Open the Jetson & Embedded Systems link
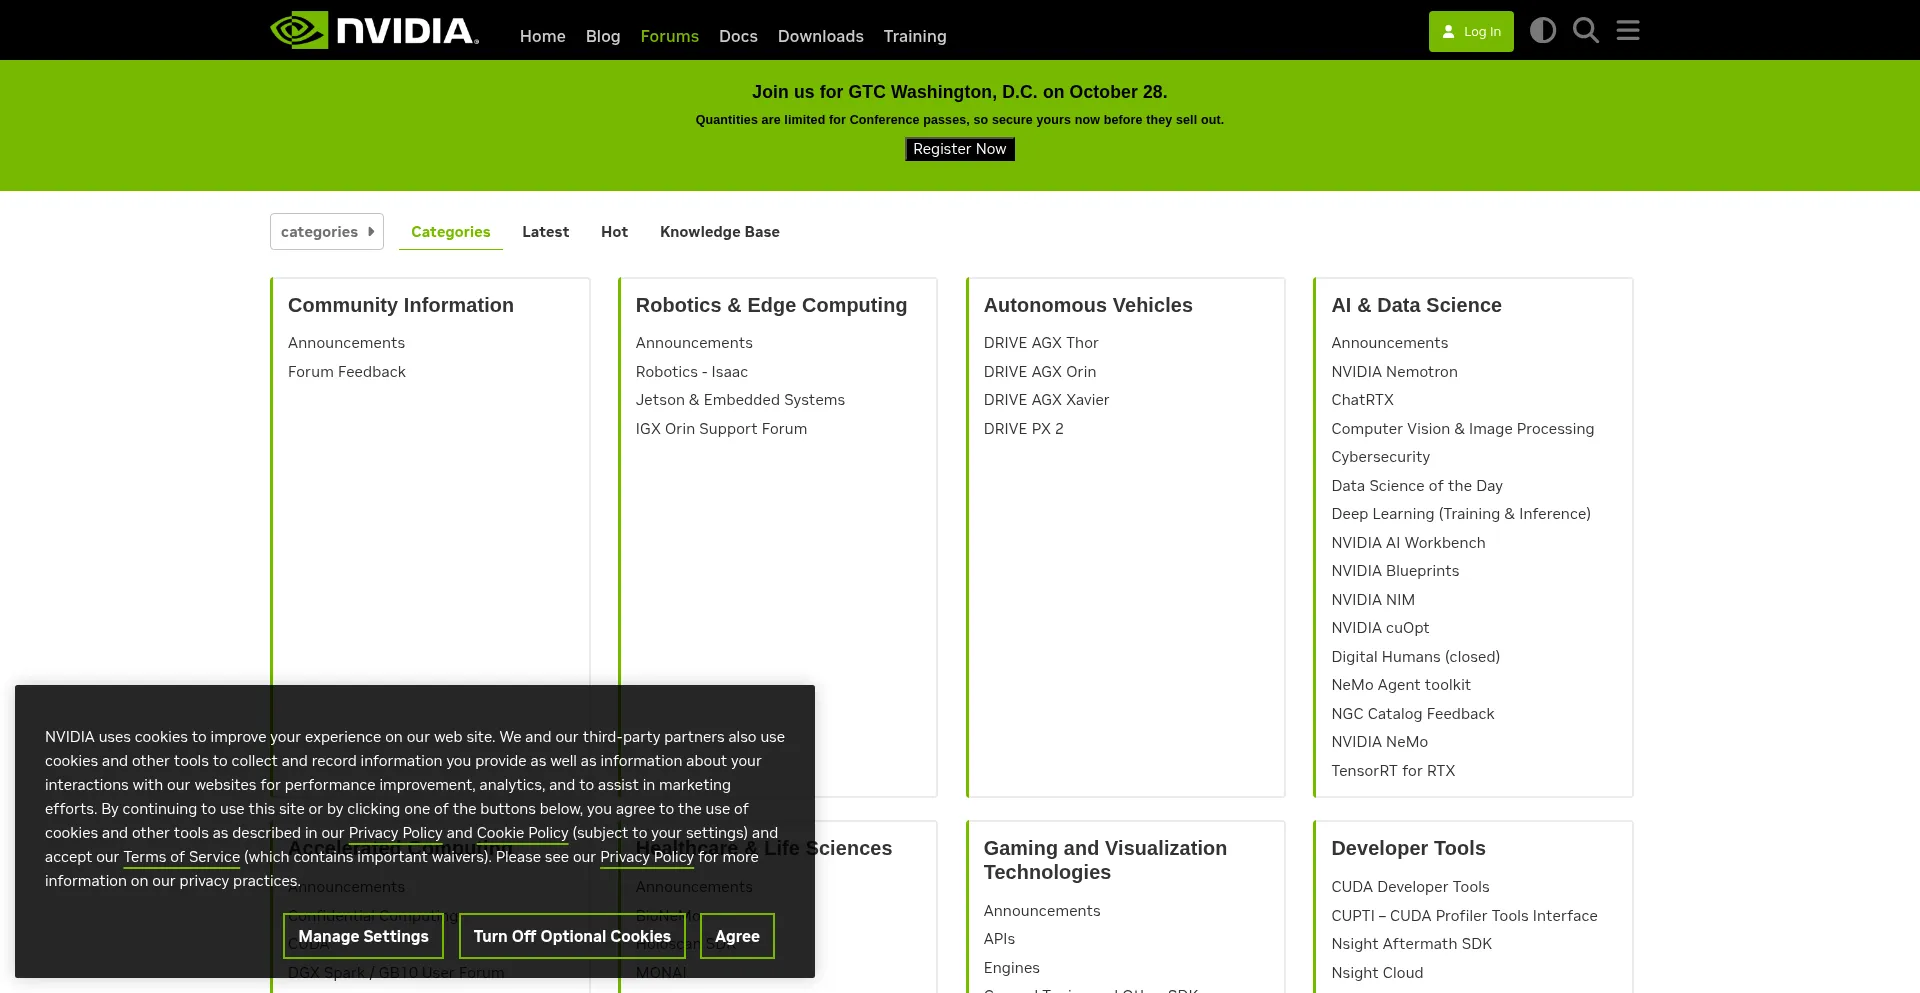This screenshot has width=1920, height=993. pyautogui.click(x=740, y=400)
